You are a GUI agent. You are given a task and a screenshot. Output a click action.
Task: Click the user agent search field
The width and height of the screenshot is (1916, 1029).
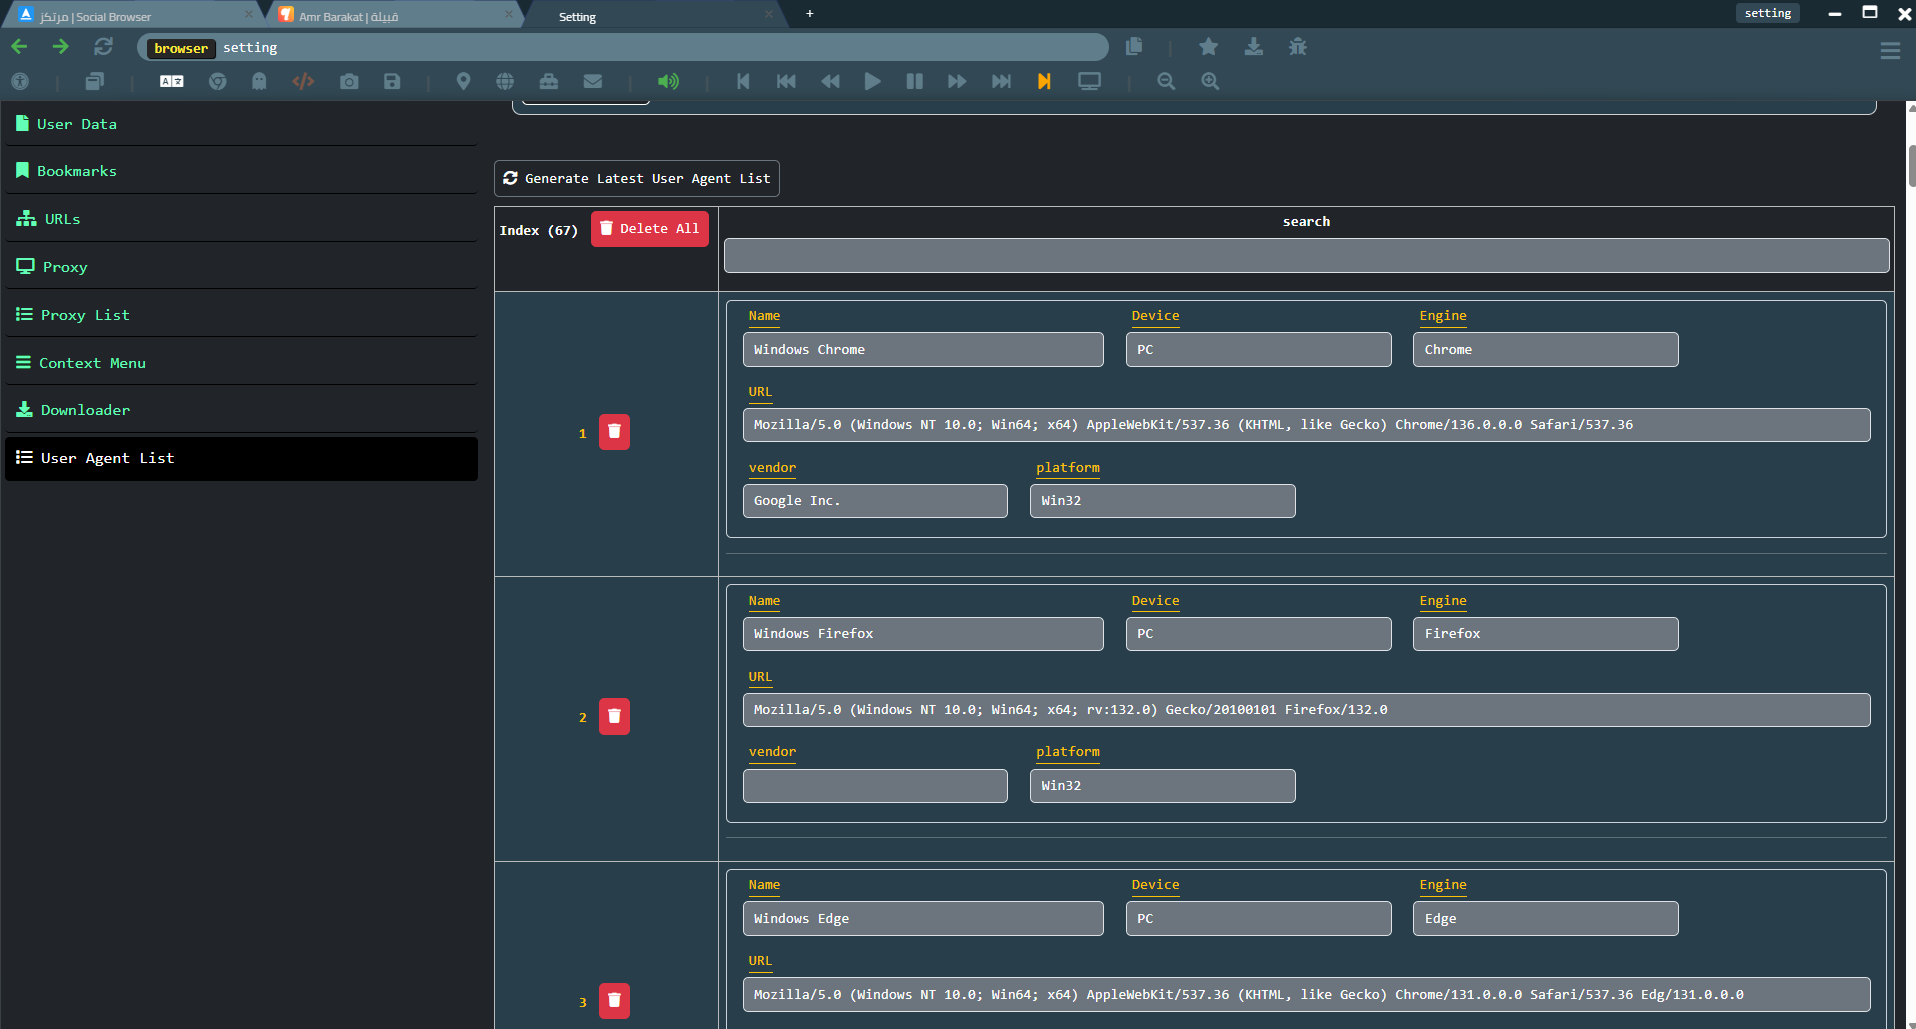[x=1306, y=256]
